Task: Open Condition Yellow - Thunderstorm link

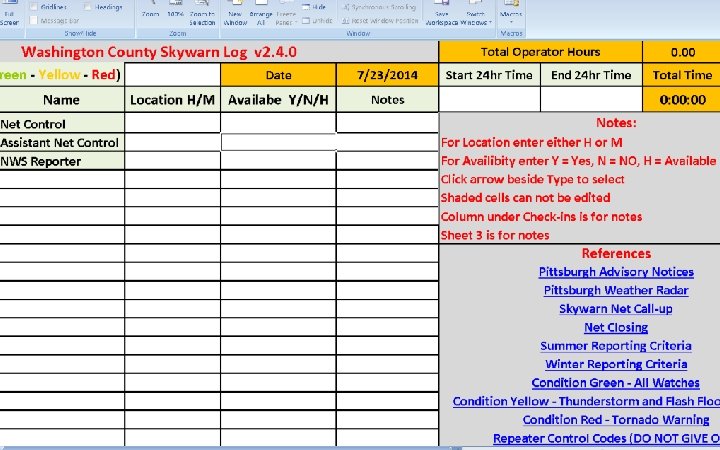Action: 586,401
